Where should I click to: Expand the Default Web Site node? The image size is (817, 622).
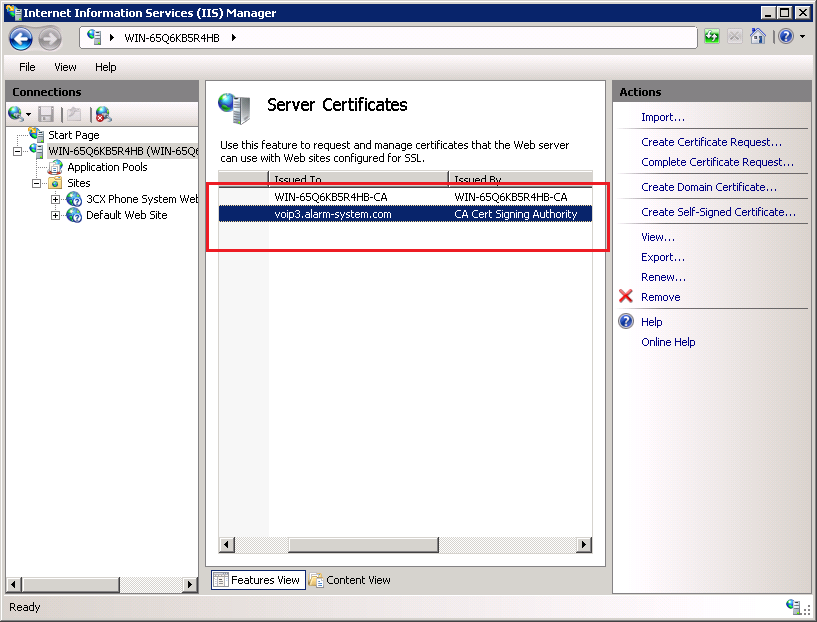[55, 215]
